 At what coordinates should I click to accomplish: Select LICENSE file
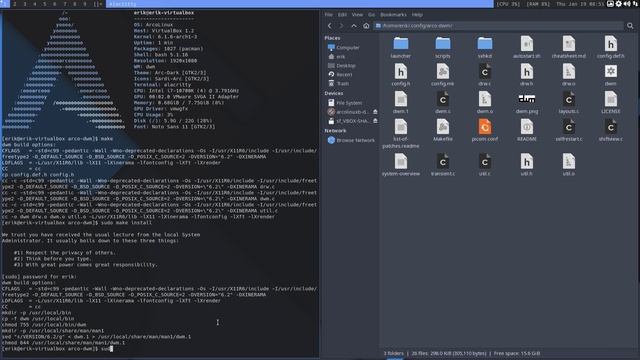point(611,103)
